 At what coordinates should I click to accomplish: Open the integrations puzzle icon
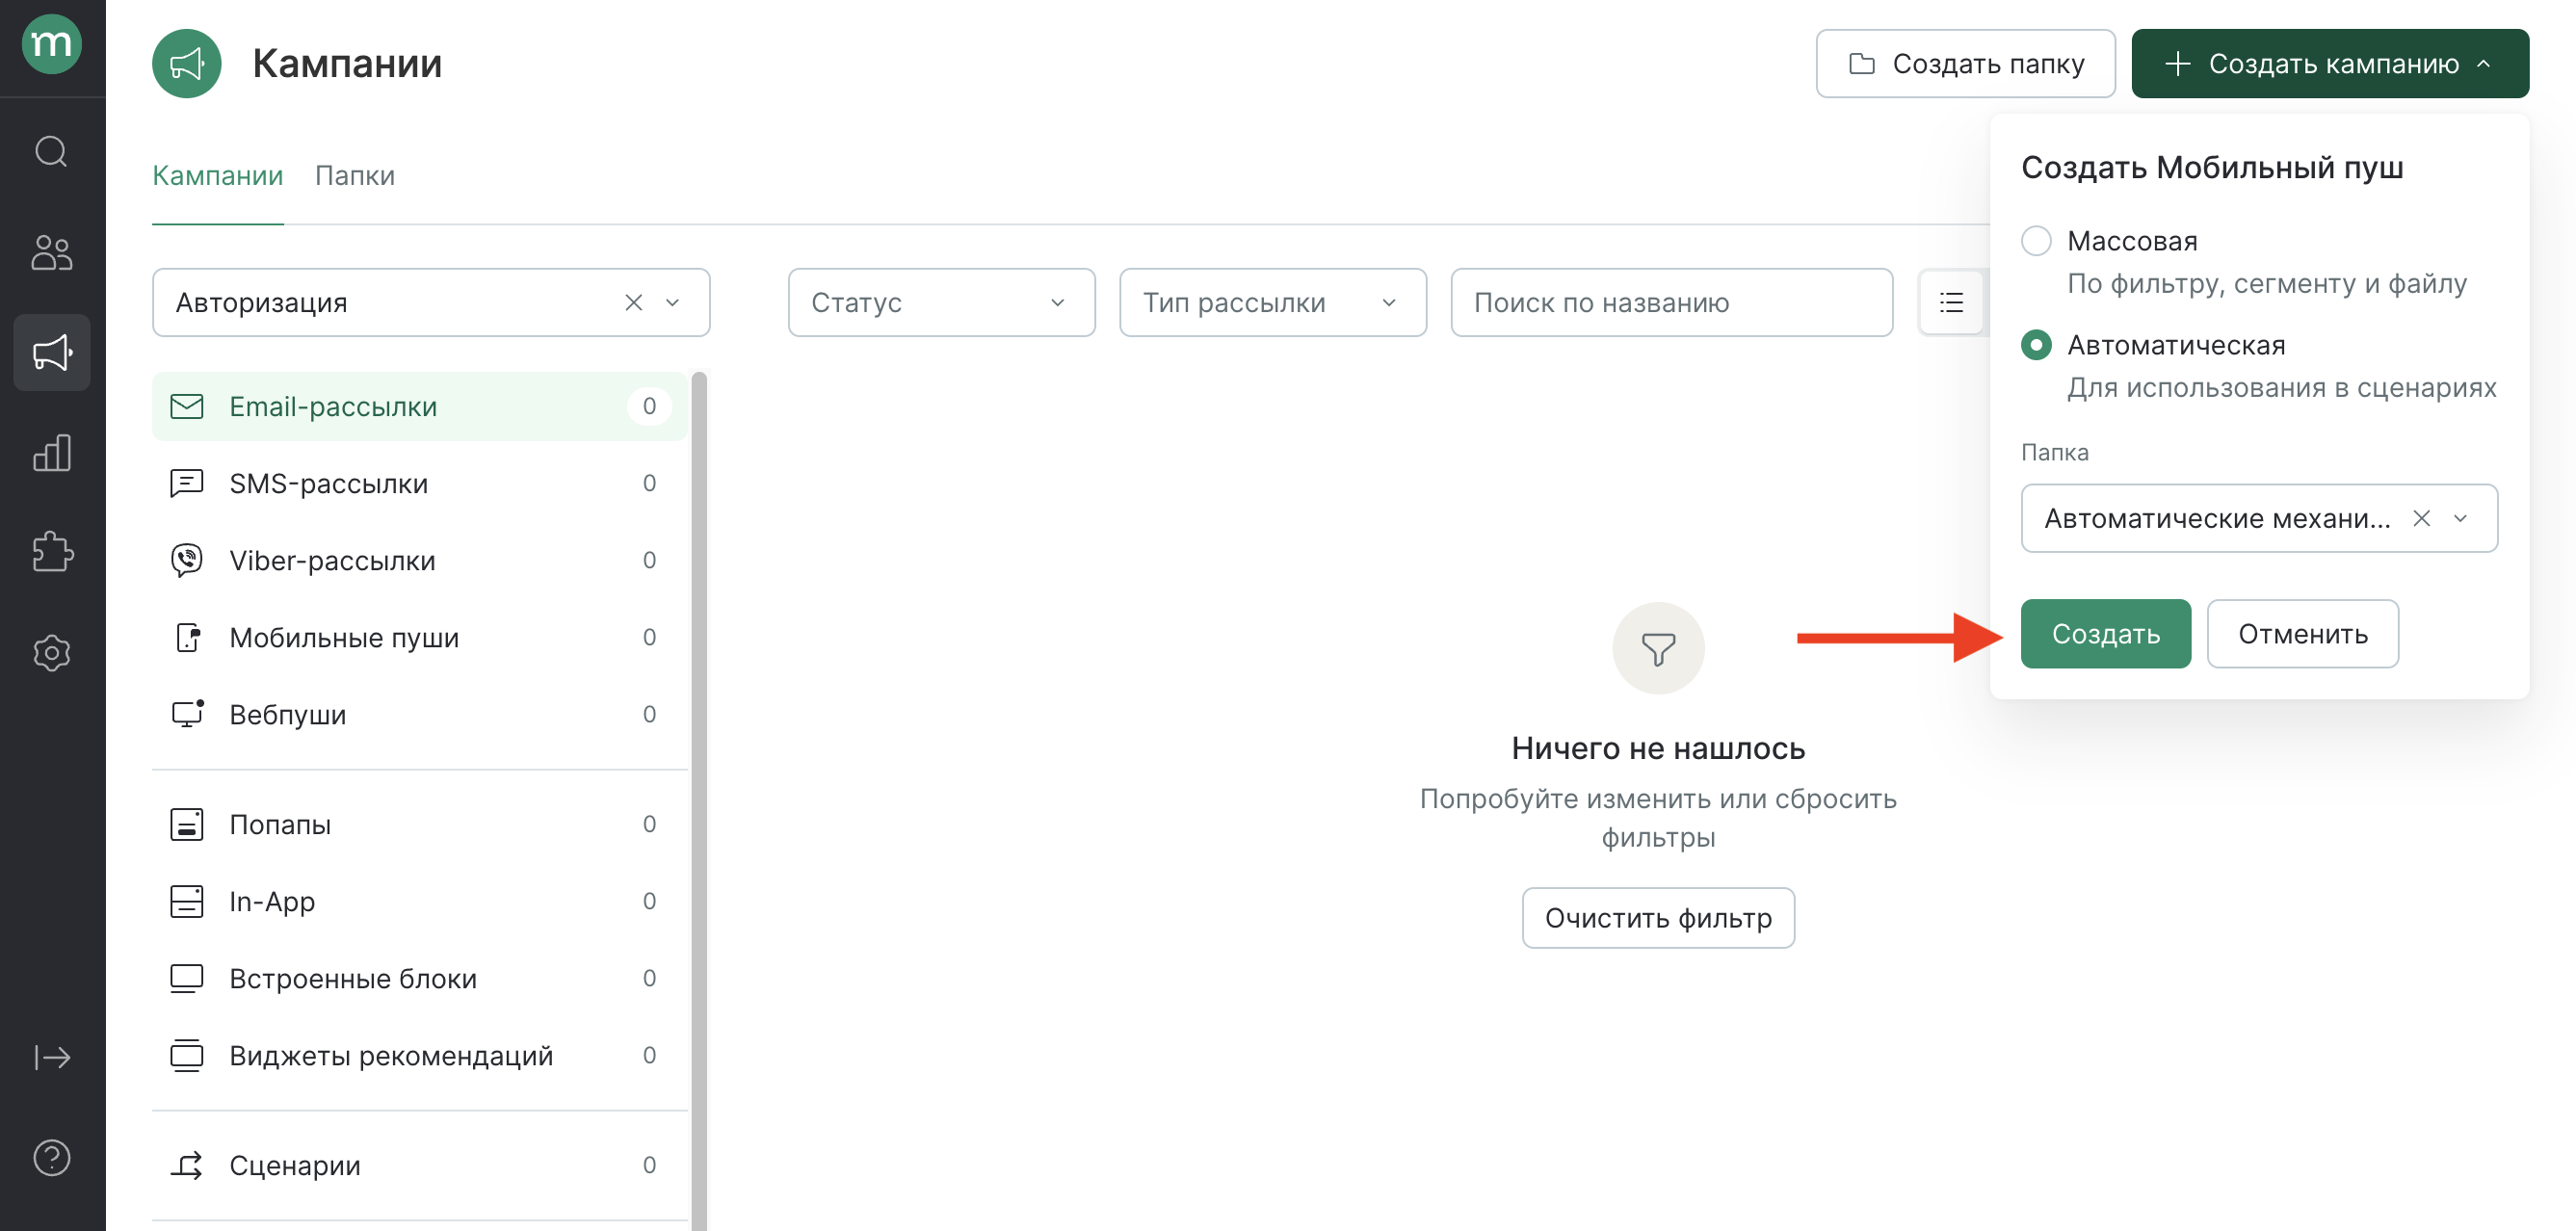(51, 552)
